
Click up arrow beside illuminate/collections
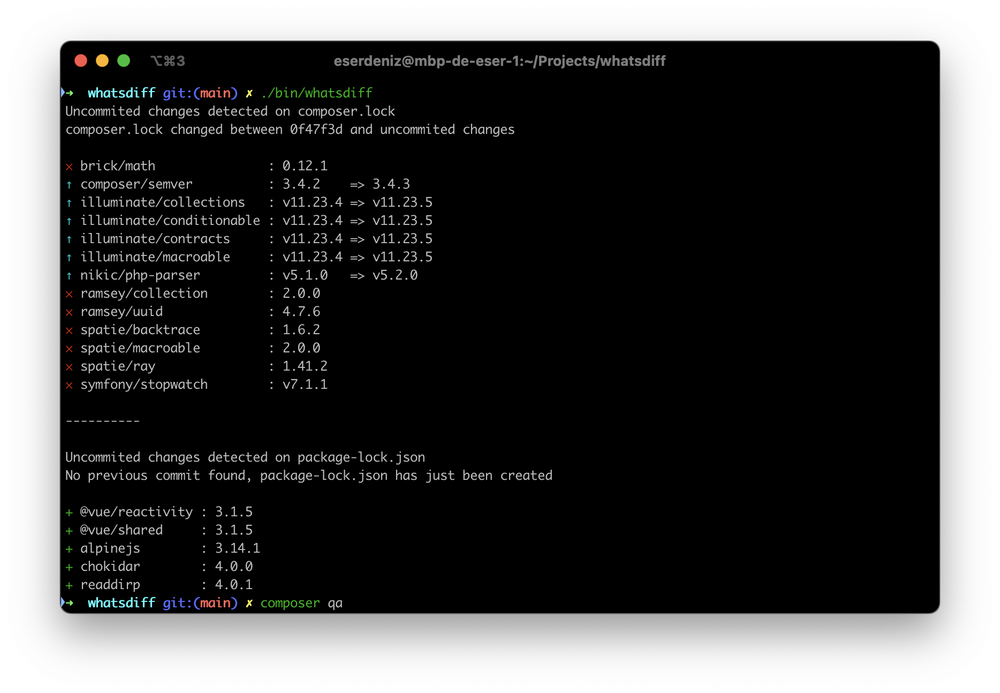69,203
